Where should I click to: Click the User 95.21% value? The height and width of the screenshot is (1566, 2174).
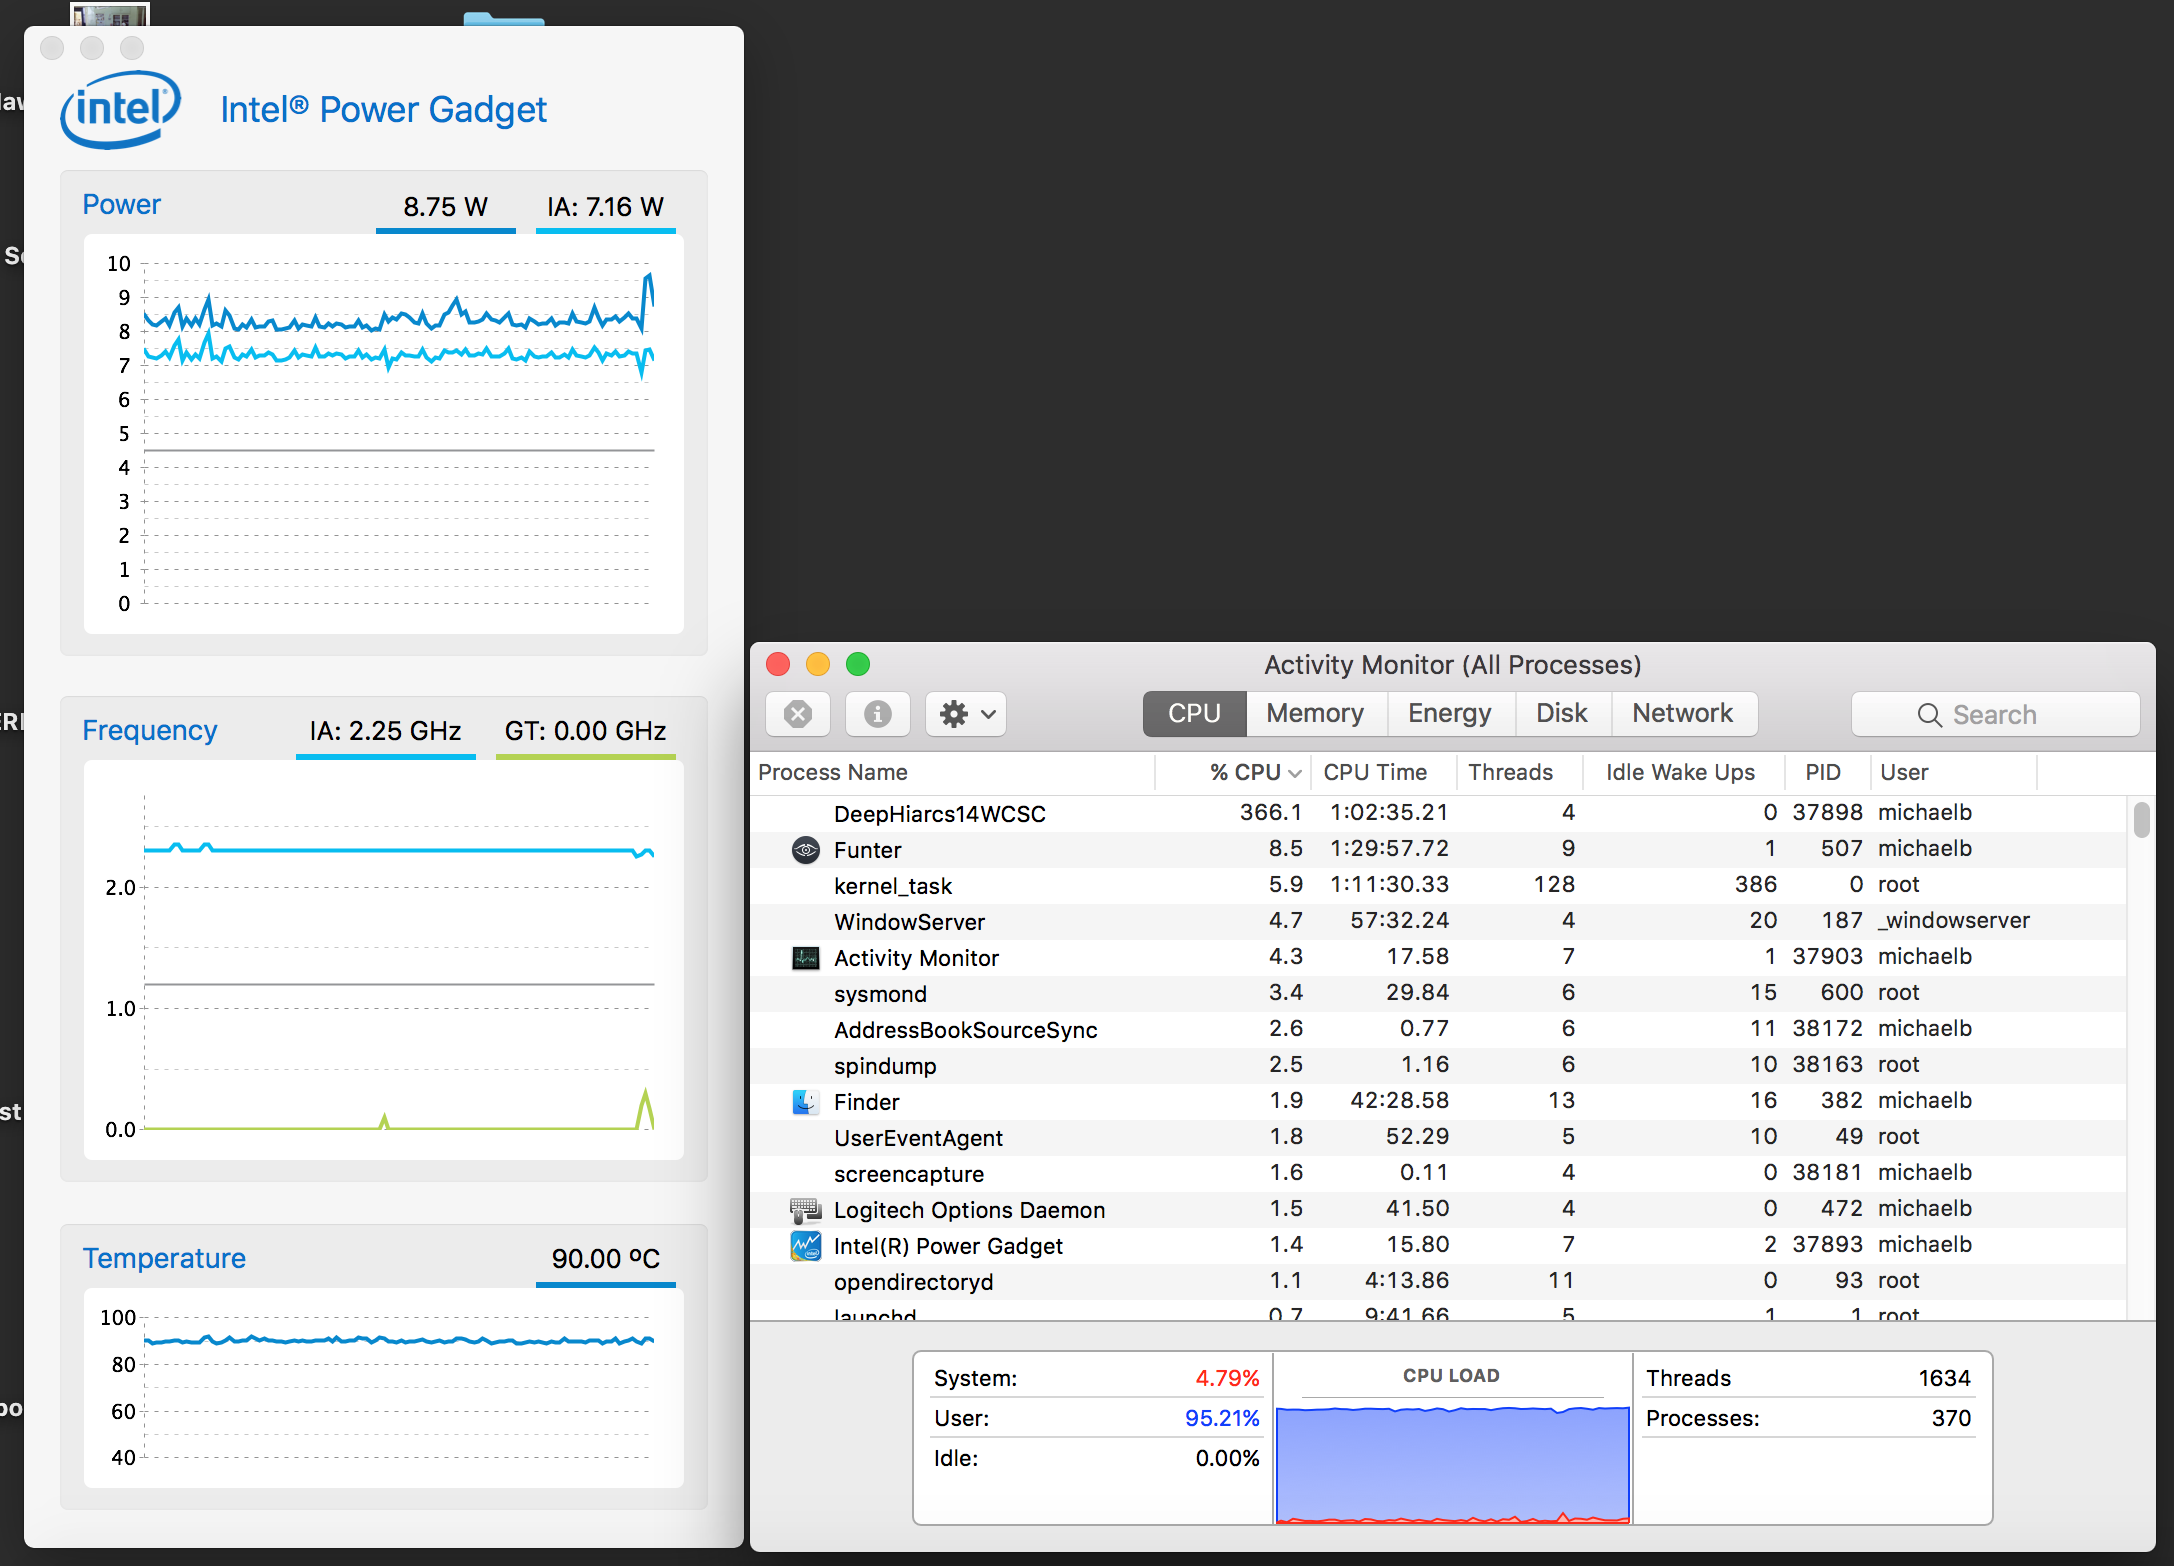(1222, 1418)
